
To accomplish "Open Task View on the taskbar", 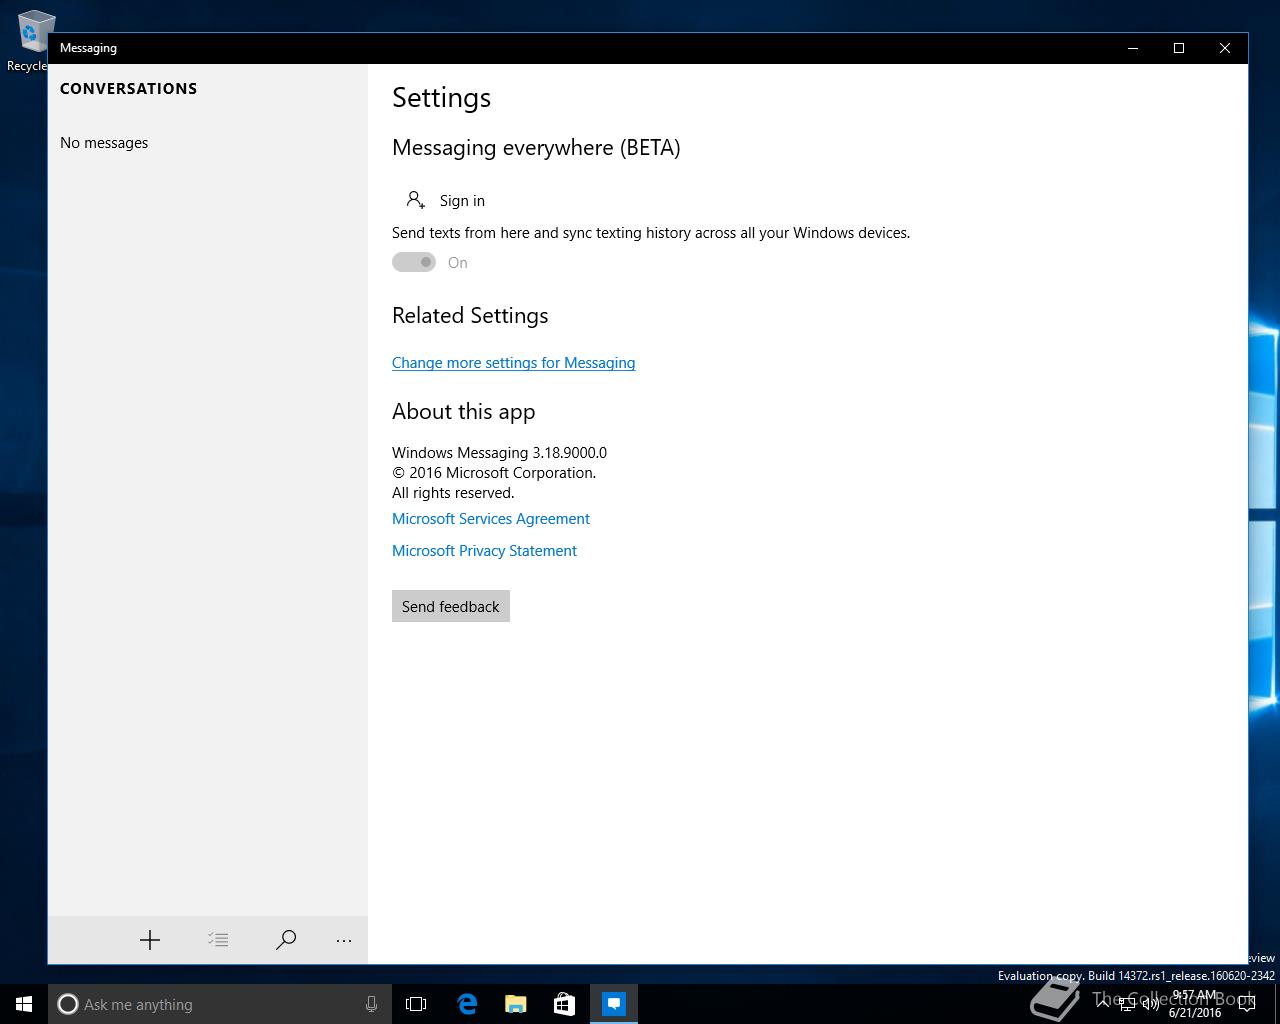I will click(416, 1004).
